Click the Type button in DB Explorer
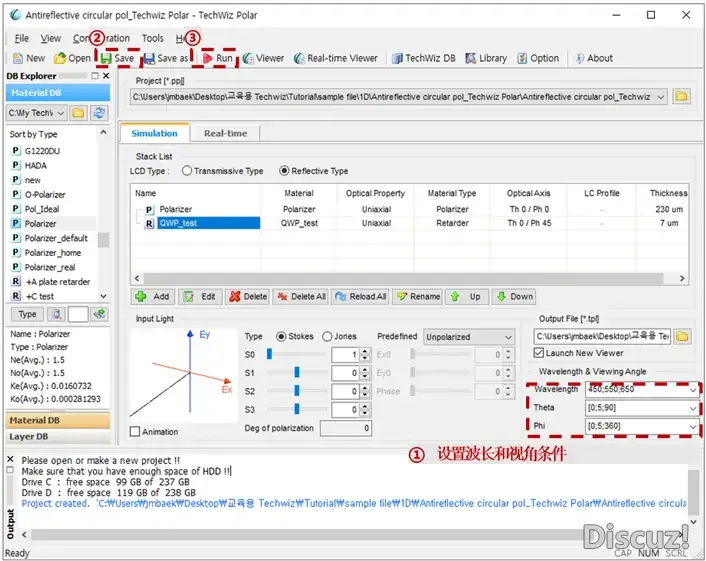Screen dimensions: 706x561 [x=27, y=314]
